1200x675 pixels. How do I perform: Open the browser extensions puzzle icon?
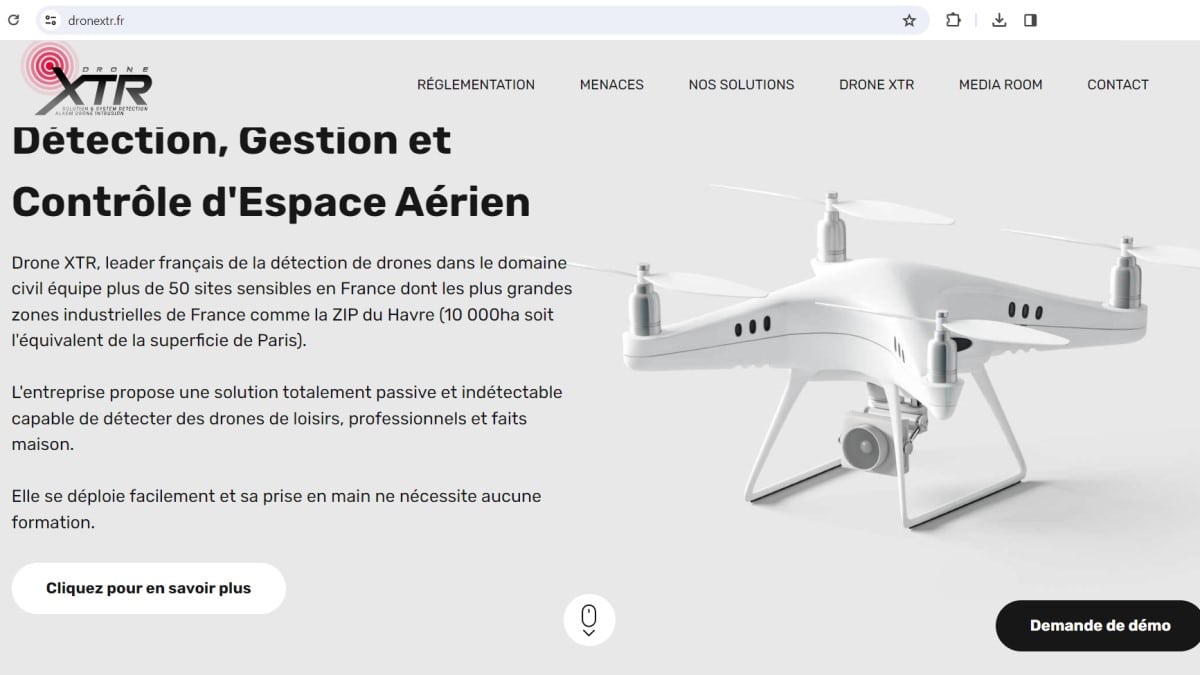pyautogui.click(x=953, y=20)
